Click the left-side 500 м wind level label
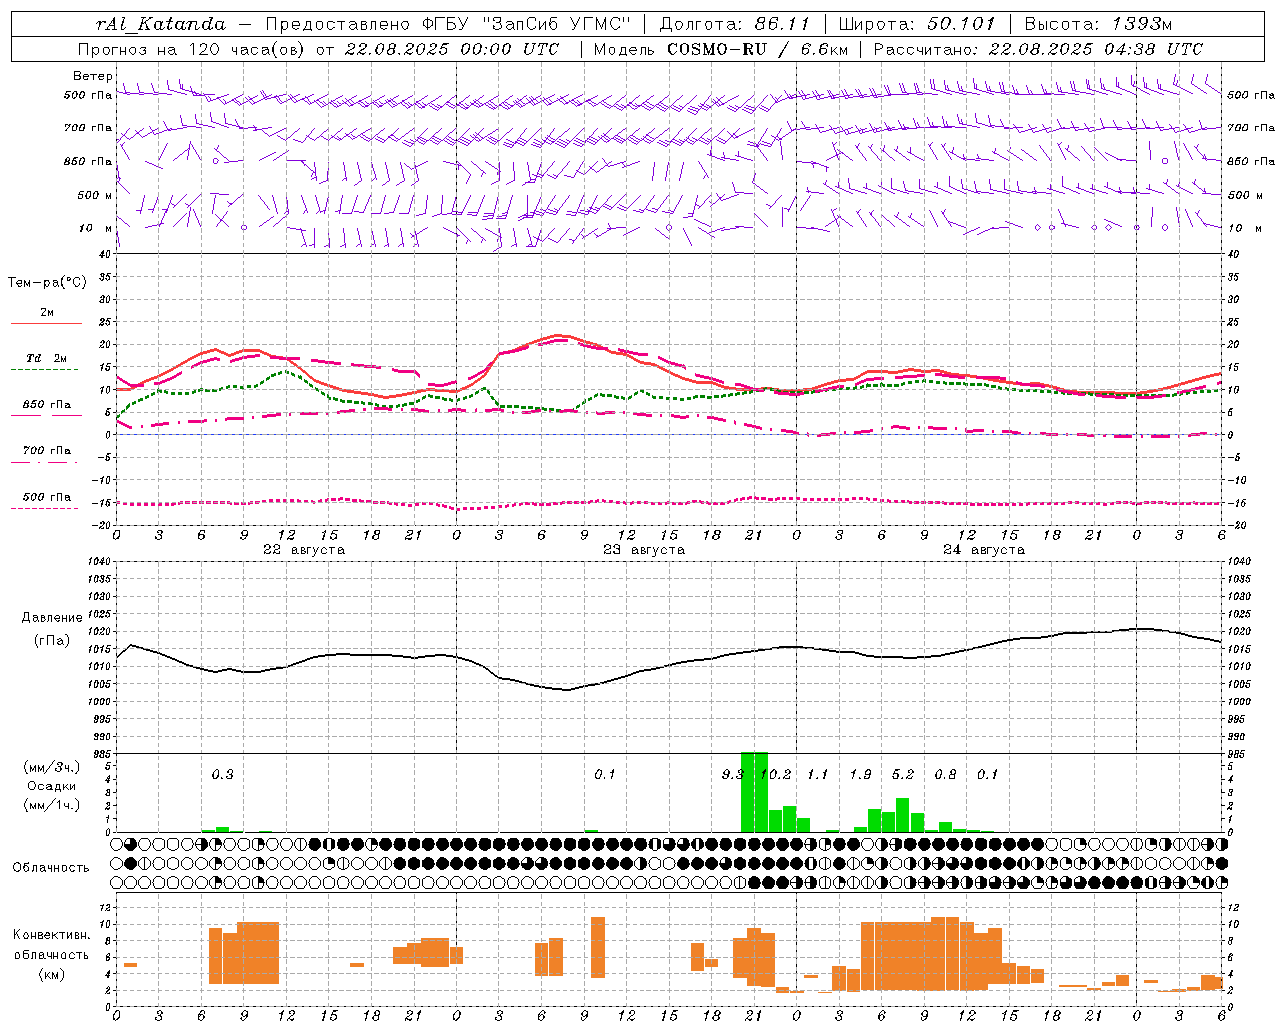Viewport: 1280px width, 1024px height. point(88,195)
